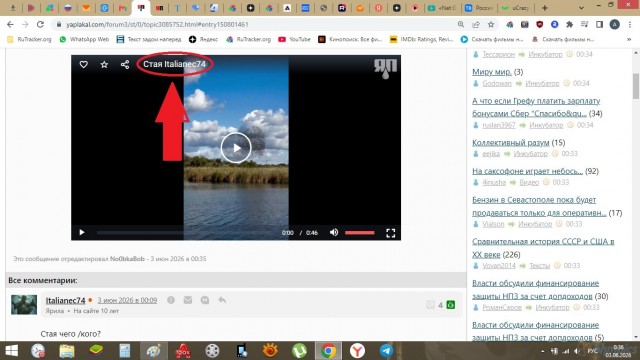Image resolution: width=640 pixels, height=360 pixels.
Task: Toggle fullscreen mode in the video player
Action: (391, 233)
